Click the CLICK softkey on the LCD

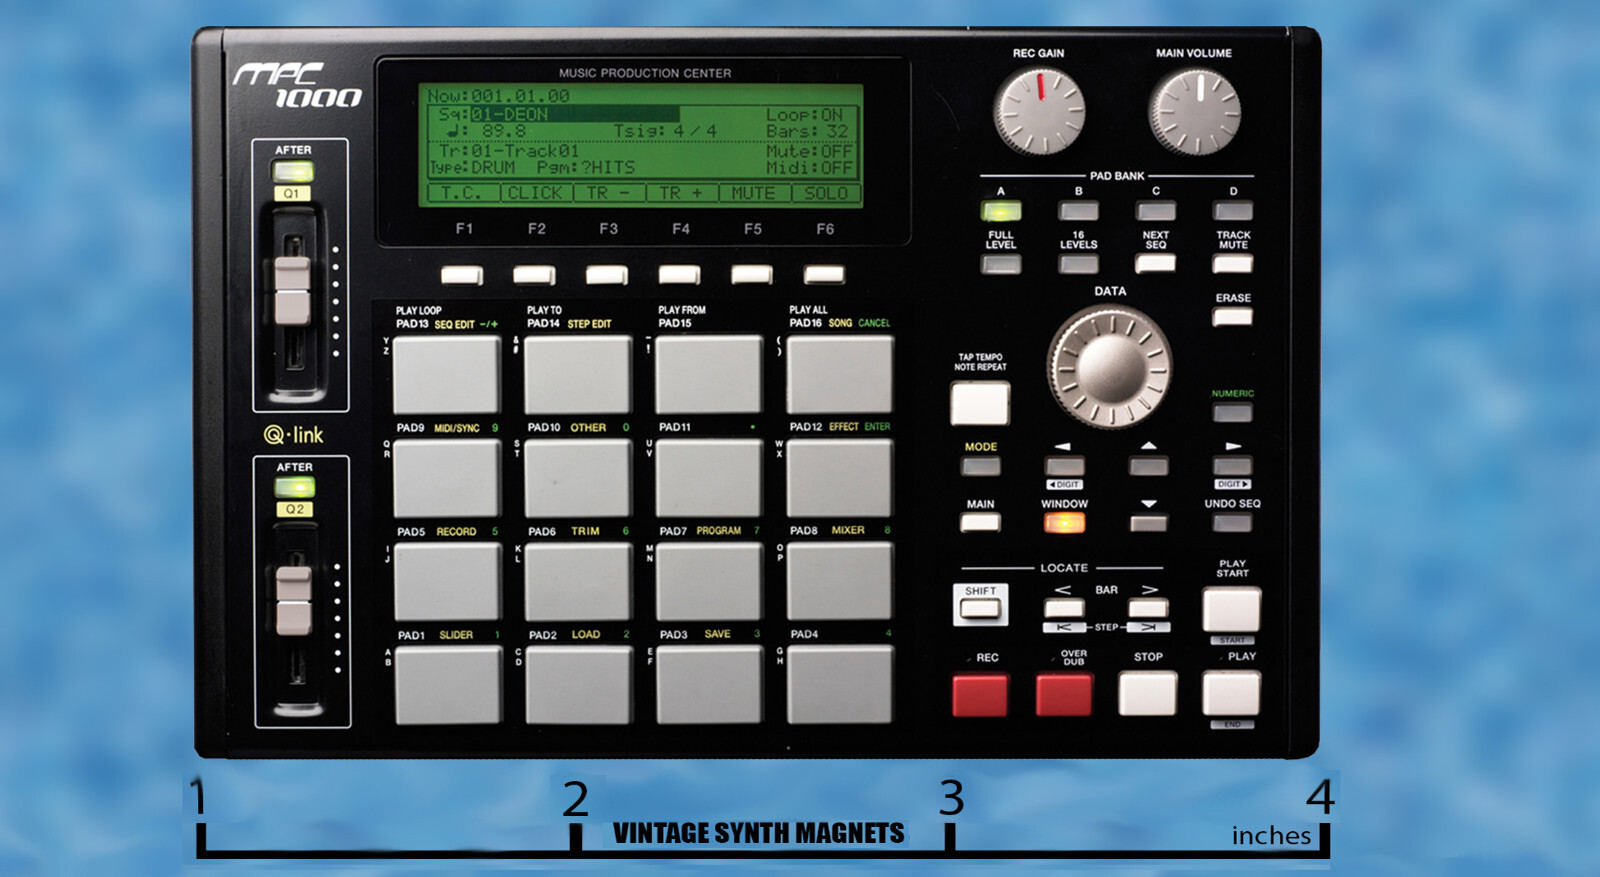click(x=536, y=193)
